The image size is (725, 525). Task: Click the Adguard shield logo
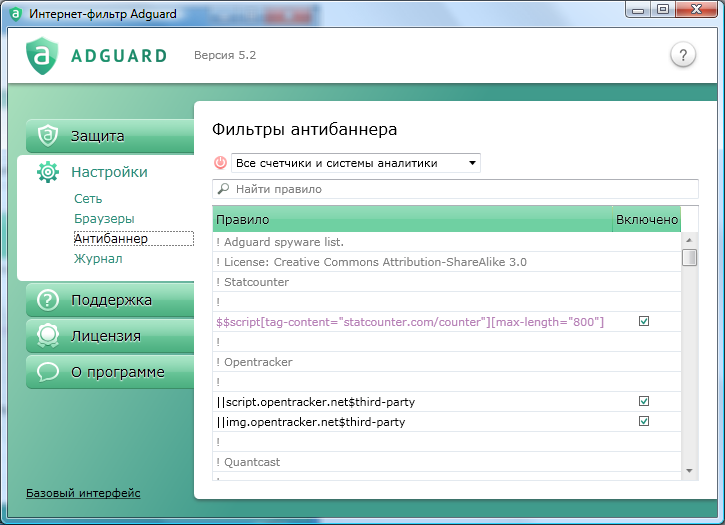pos(42,56)
